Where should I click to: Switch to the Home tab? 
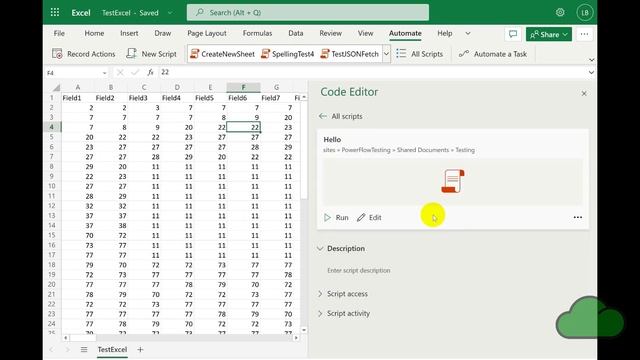click(94, 33)
